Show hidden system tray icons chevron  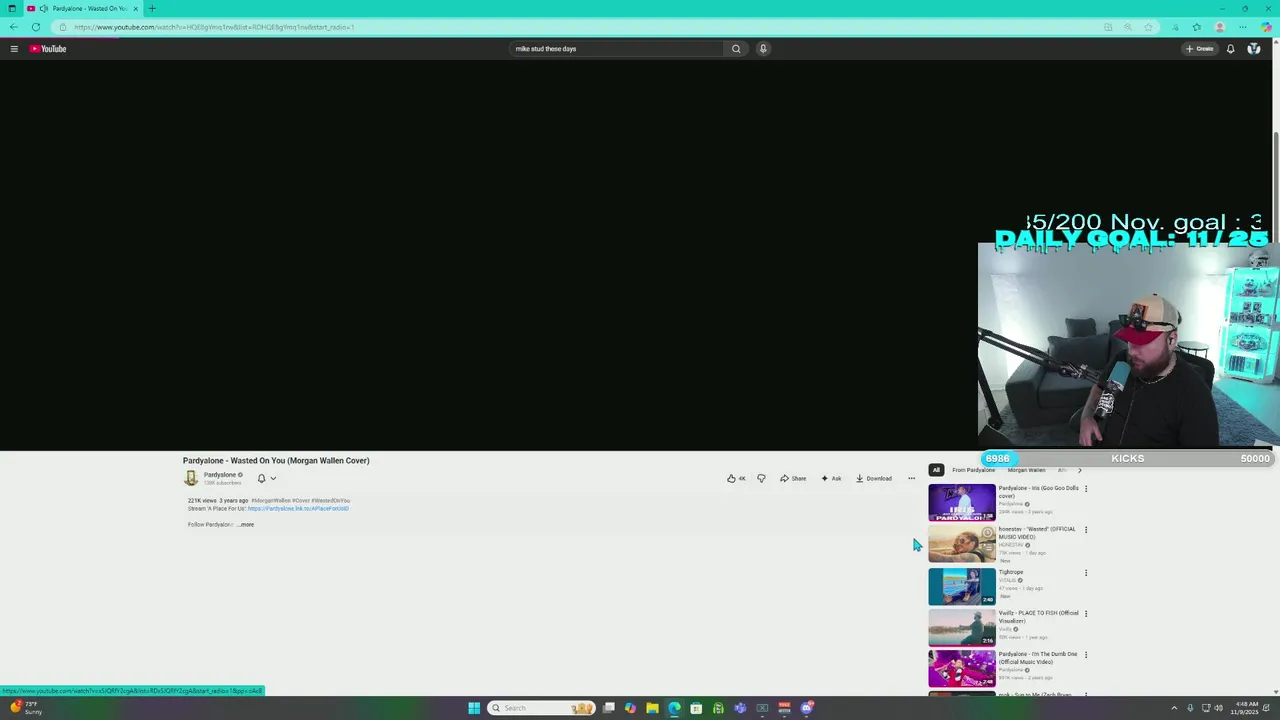pyautogui.click(x=1174, y=708)
